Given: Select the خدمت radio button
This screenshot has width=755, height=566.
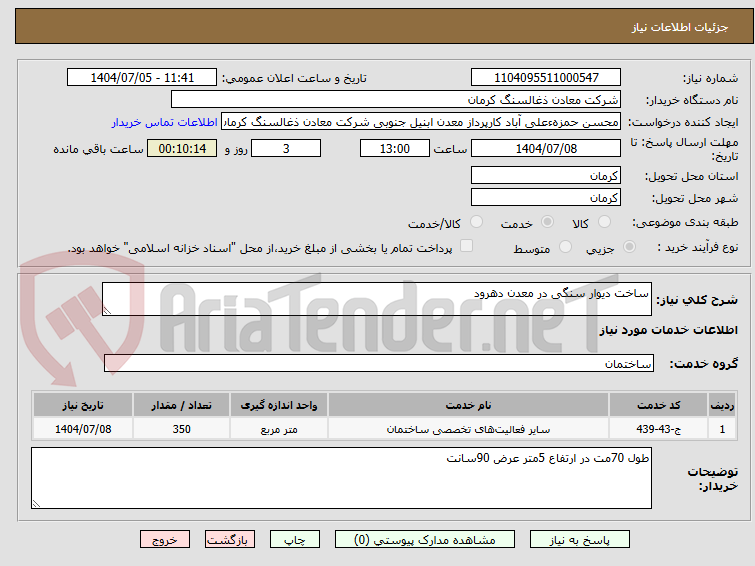Looking at the screenshot, I should 547,222.
